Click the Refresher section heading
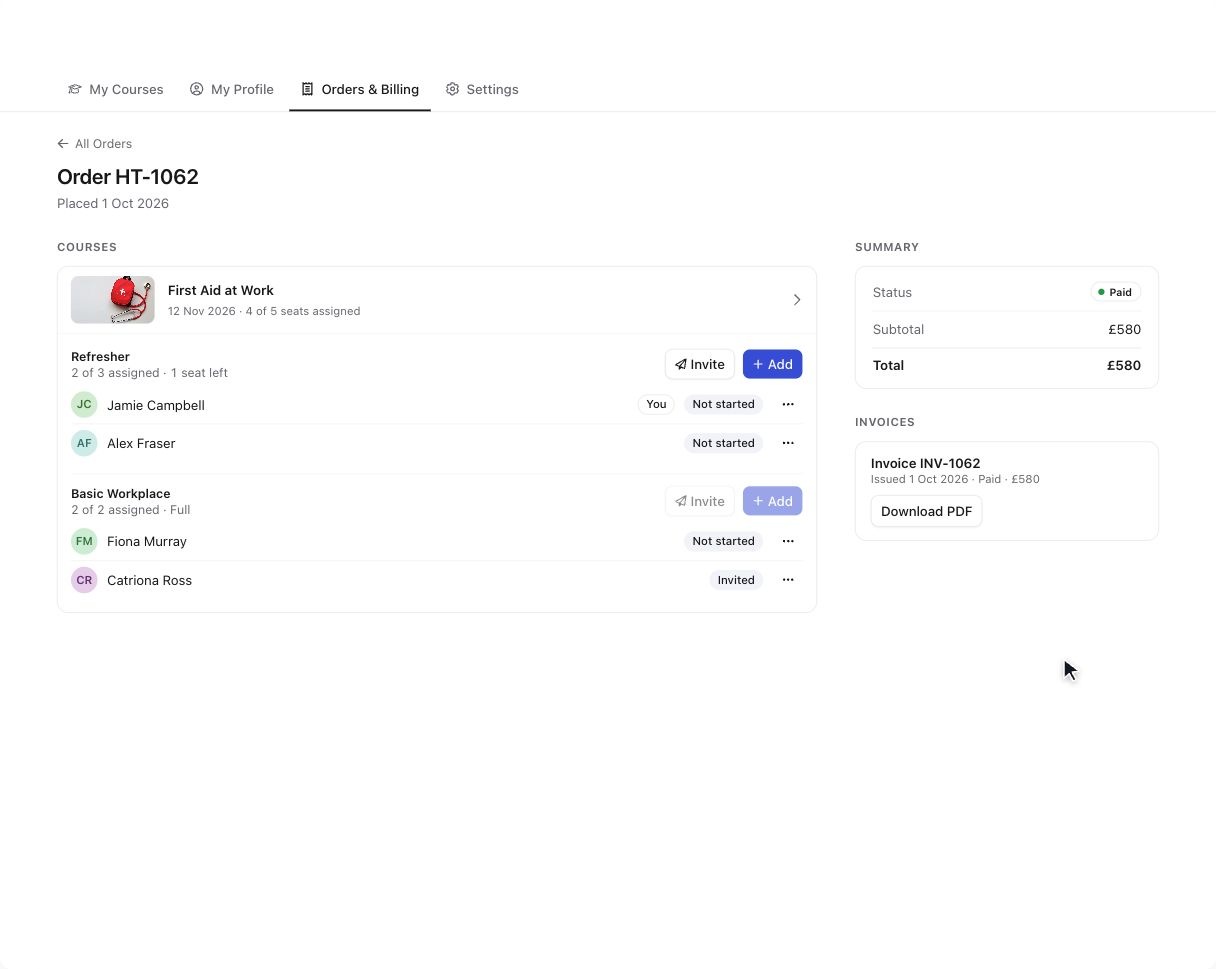This screenshot has width=1216, height=969. pos(100,356)
